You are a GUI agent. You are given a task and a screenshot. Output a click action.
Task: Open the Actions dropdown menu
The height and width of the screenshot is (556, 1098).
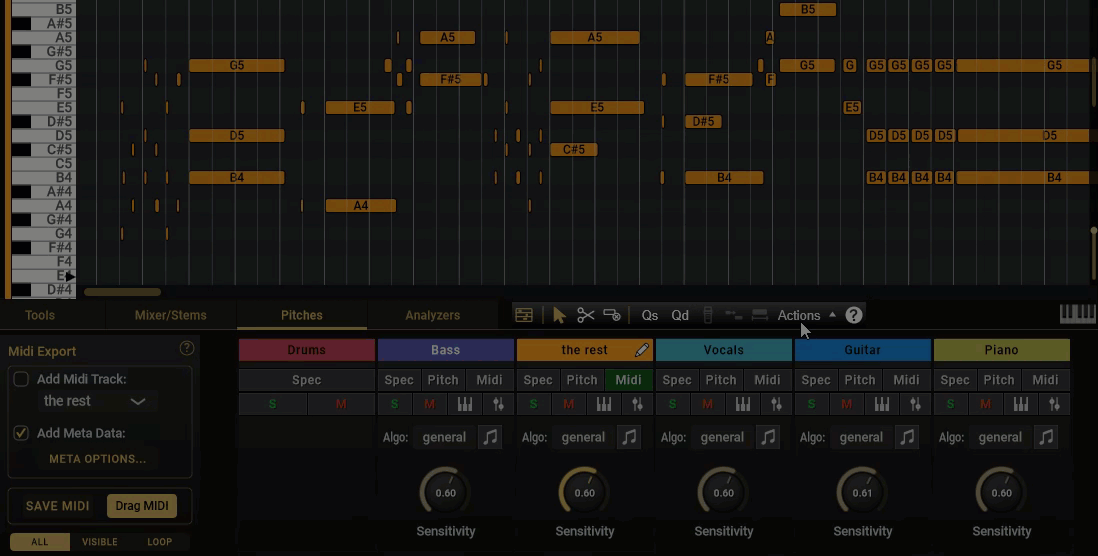(799, 315)
